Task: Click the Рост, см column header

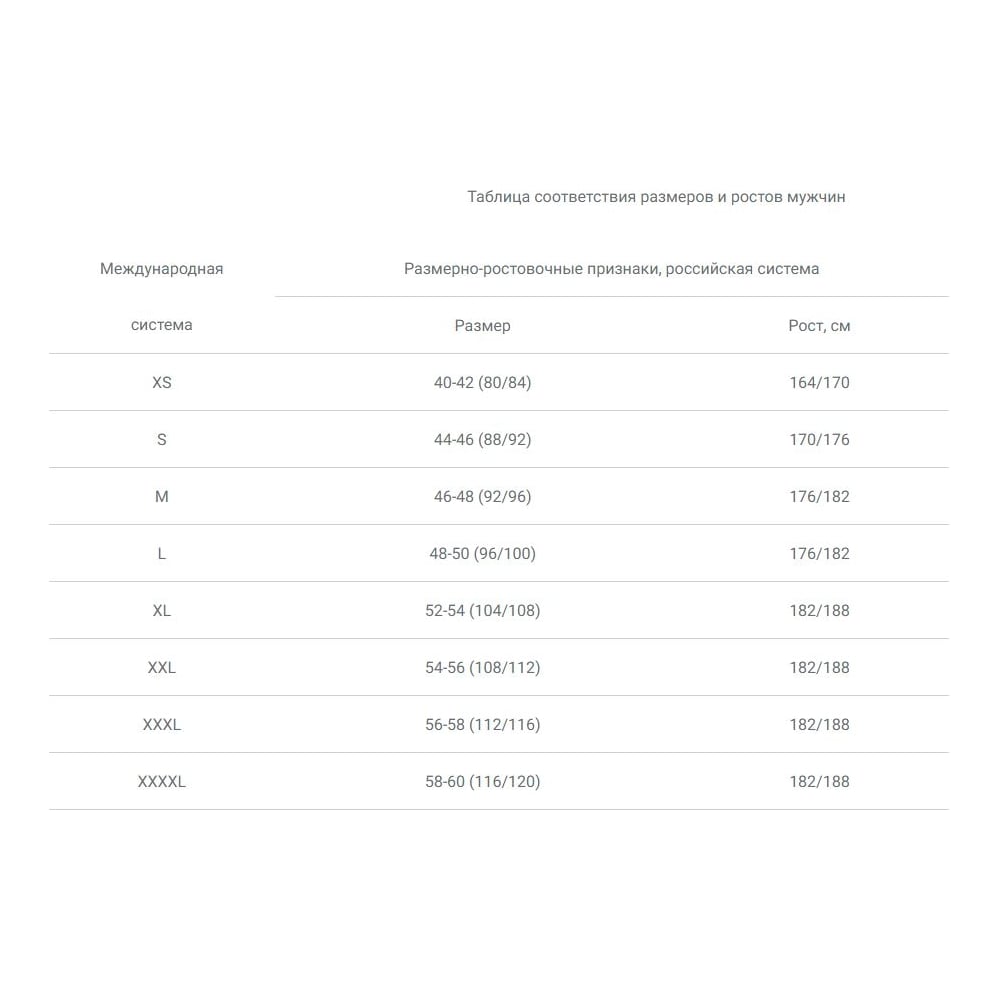Action: (x=819, y=326)
